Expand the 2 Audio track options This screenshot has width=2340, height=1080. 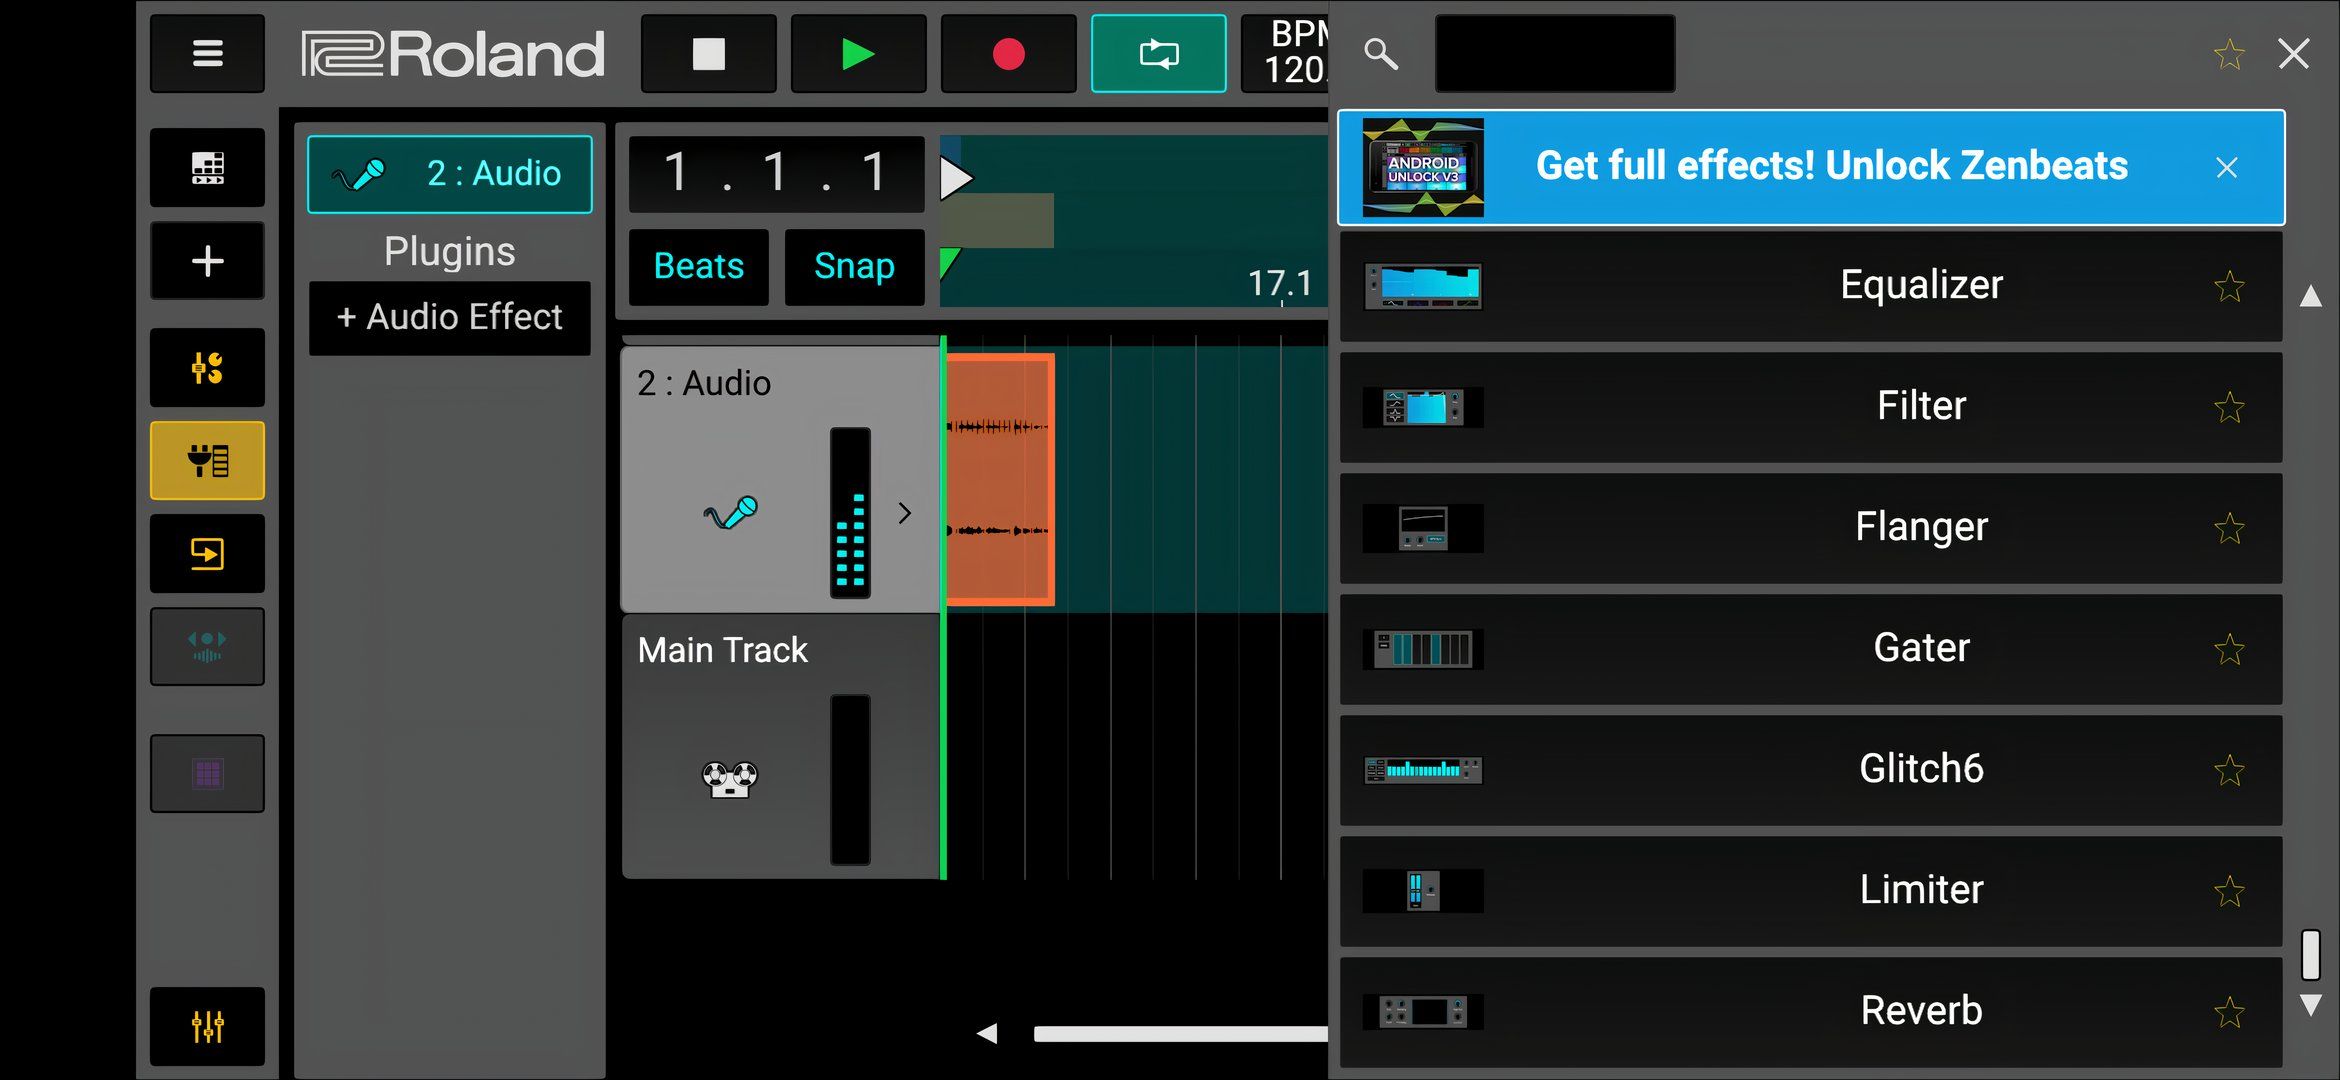pos(904,513)
